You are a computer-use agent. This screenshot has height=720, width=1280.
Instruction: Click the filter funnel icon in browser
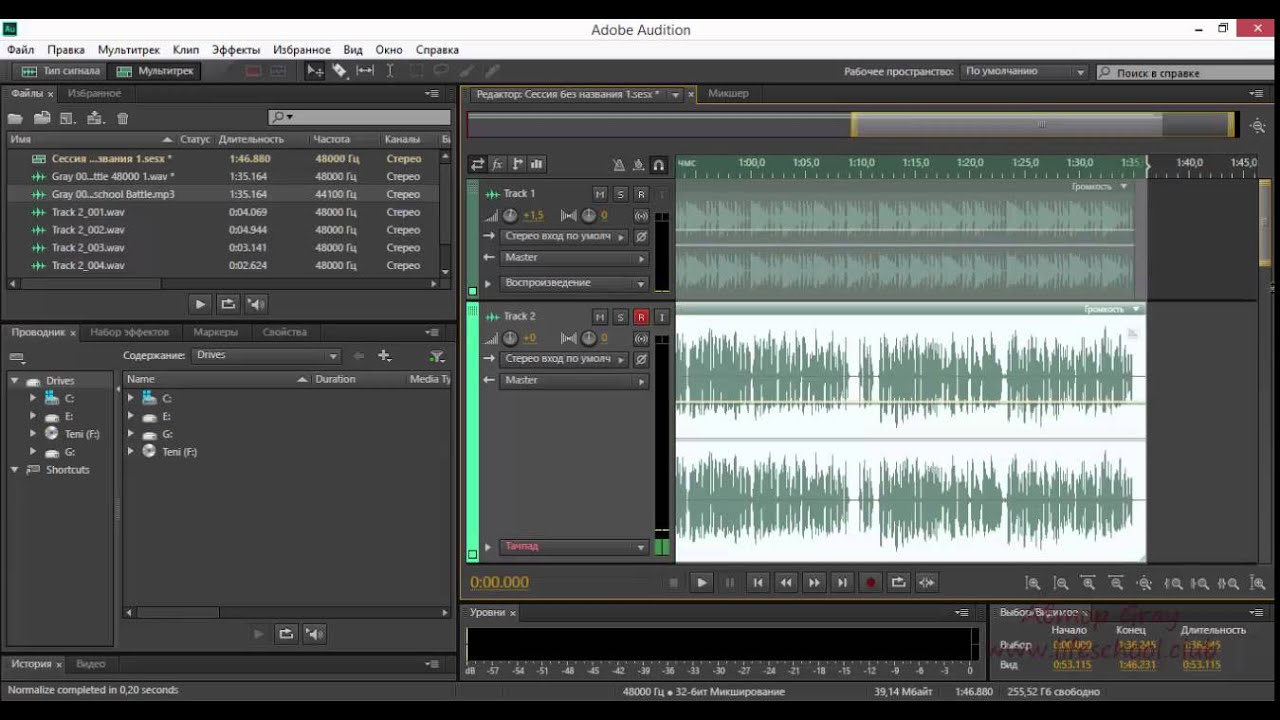click(x=437, y=356)
